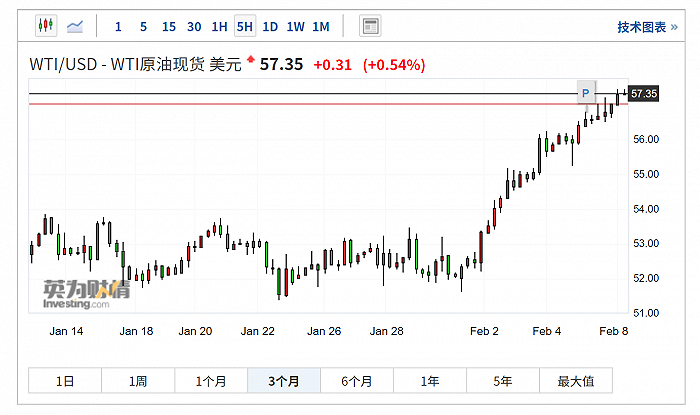This screenshot has width=700, height=415.
Task: Click the Investing.com watermark logo
Action: (87, 292)
